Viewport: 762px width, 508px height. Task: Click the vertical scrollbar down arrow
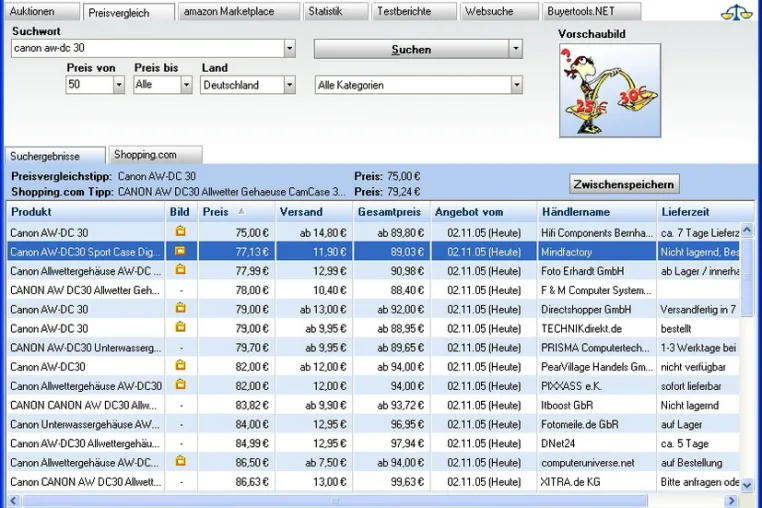coord(747,484)
